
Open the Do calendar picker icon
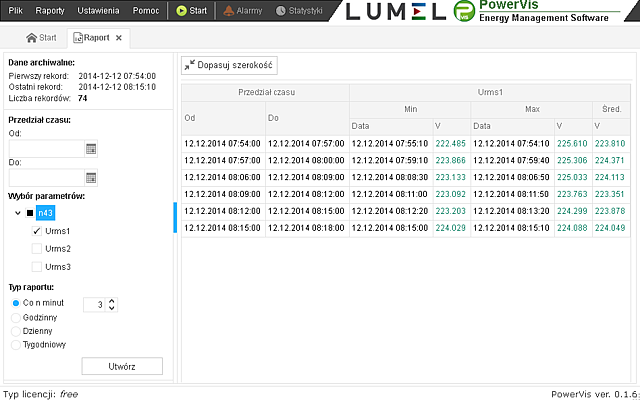coord(91,178)
